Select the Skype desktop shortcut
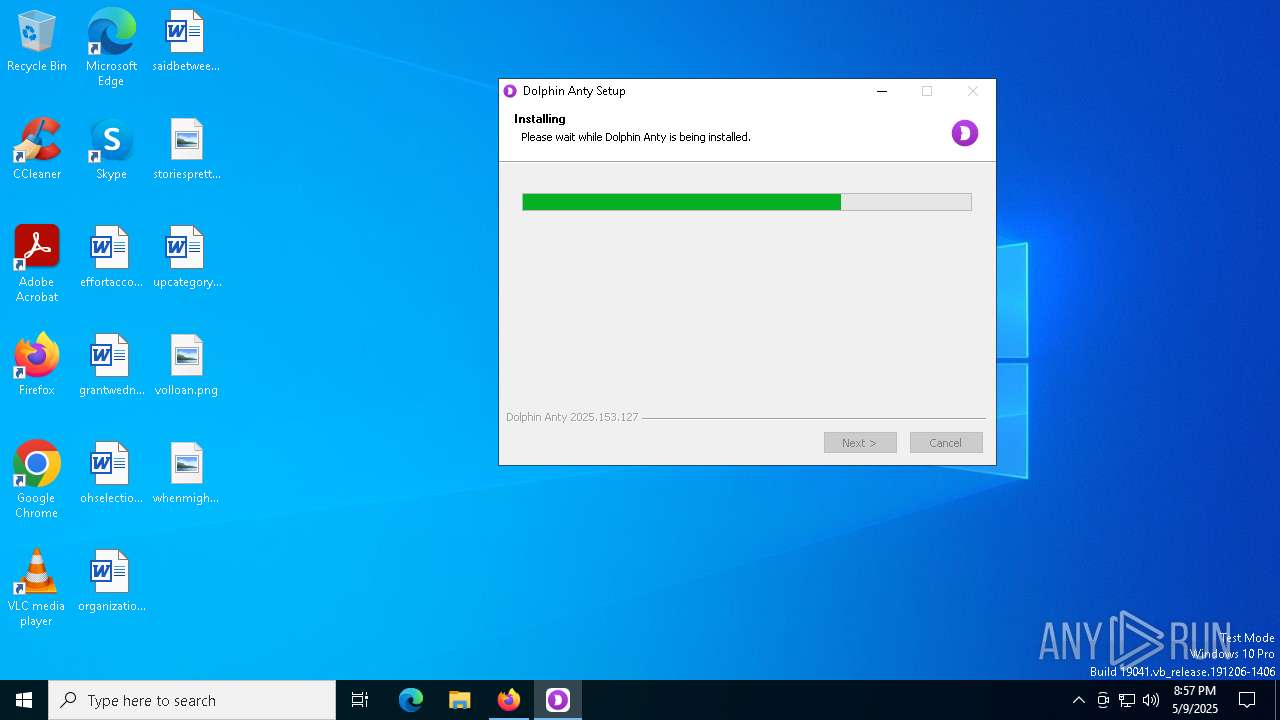Screen dimensions: 1280x720 coord(111,149)
